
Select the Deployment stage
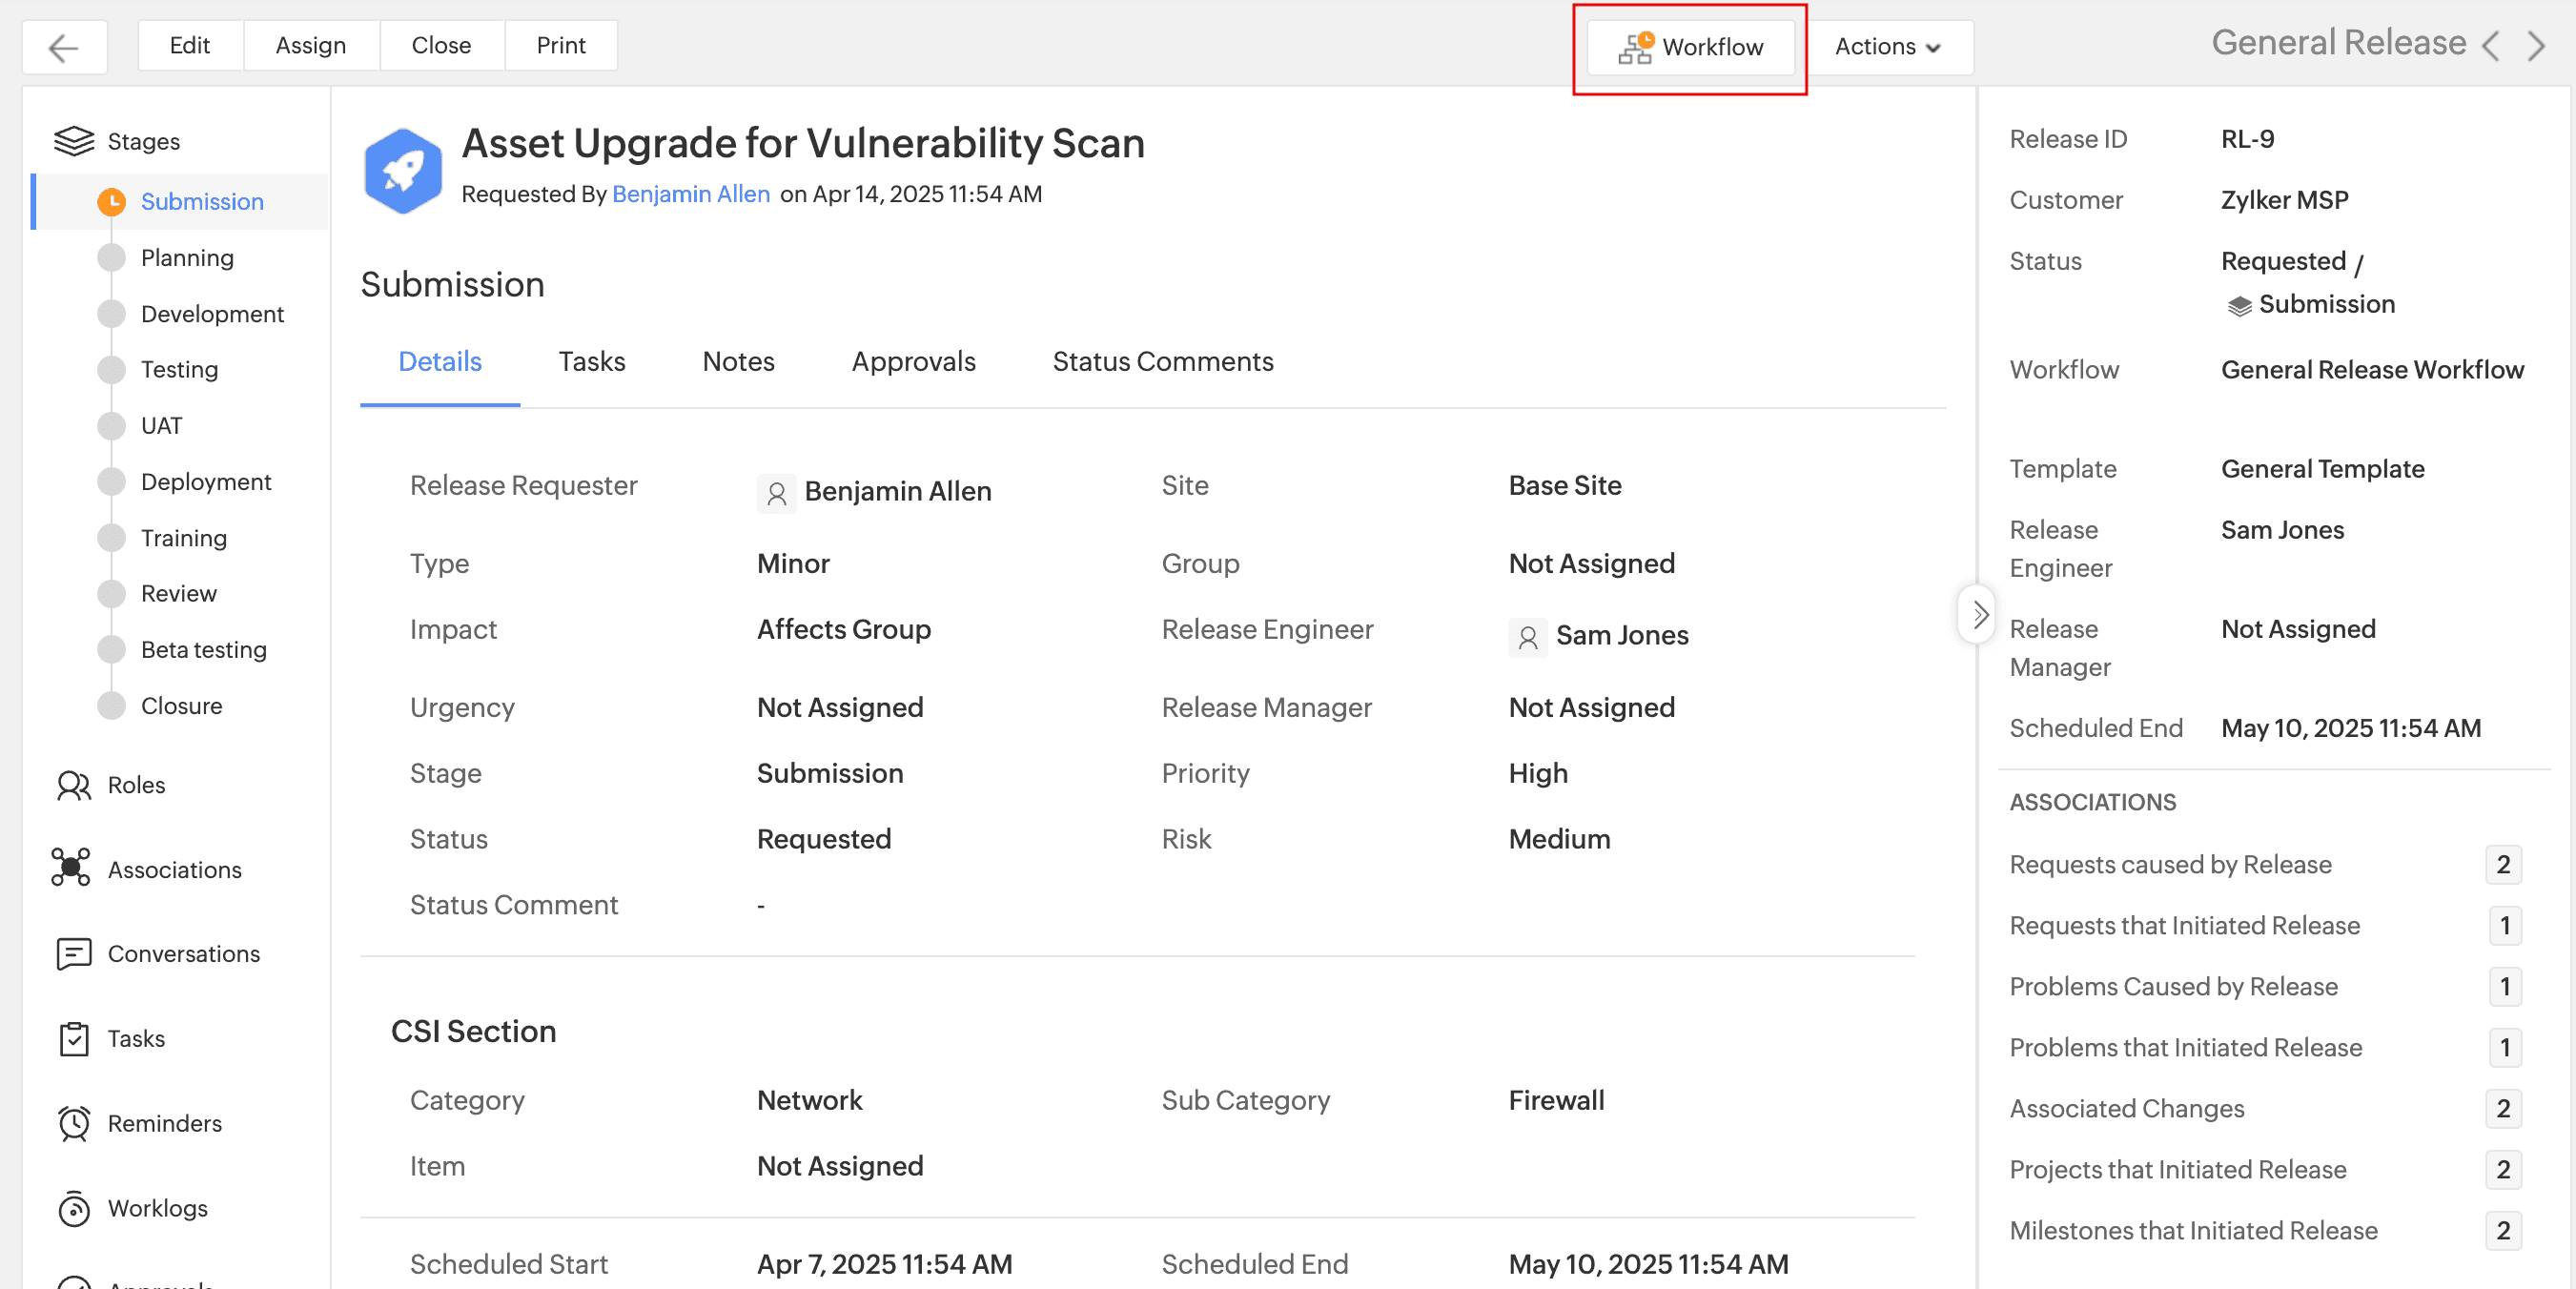coord(205,482)
